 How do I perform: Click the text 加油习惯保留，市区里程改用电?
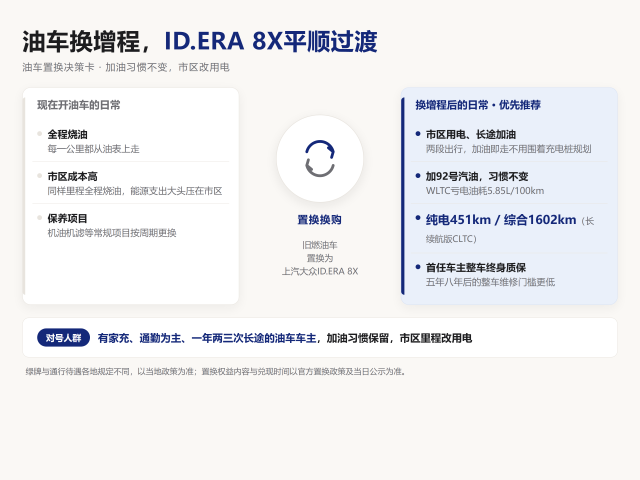click(399, 338)
